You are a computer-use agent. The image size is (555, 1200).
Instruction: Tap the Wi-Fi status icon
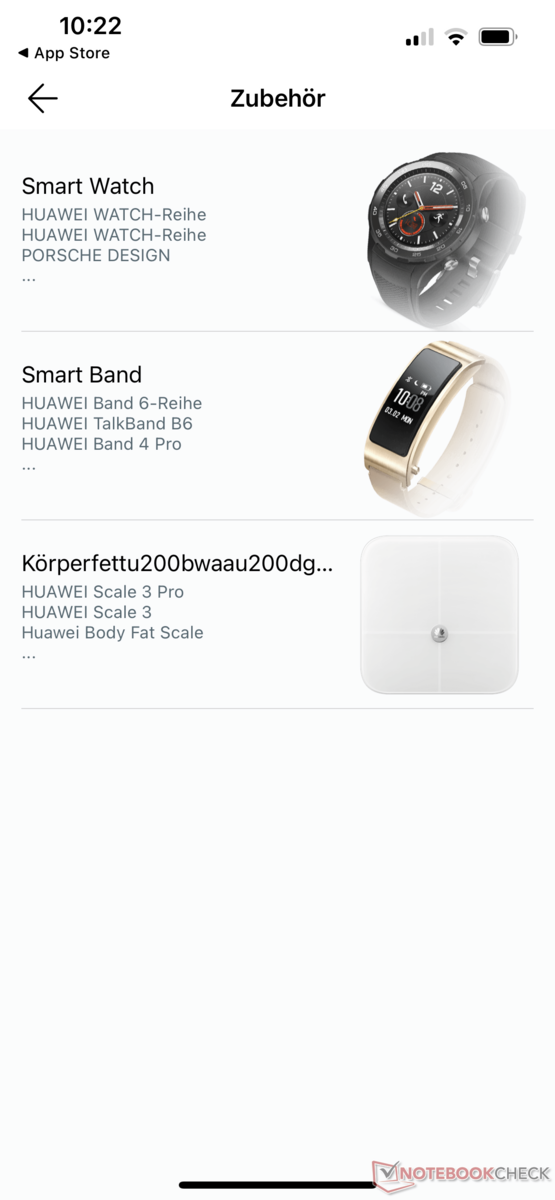(x=457, y=38)
